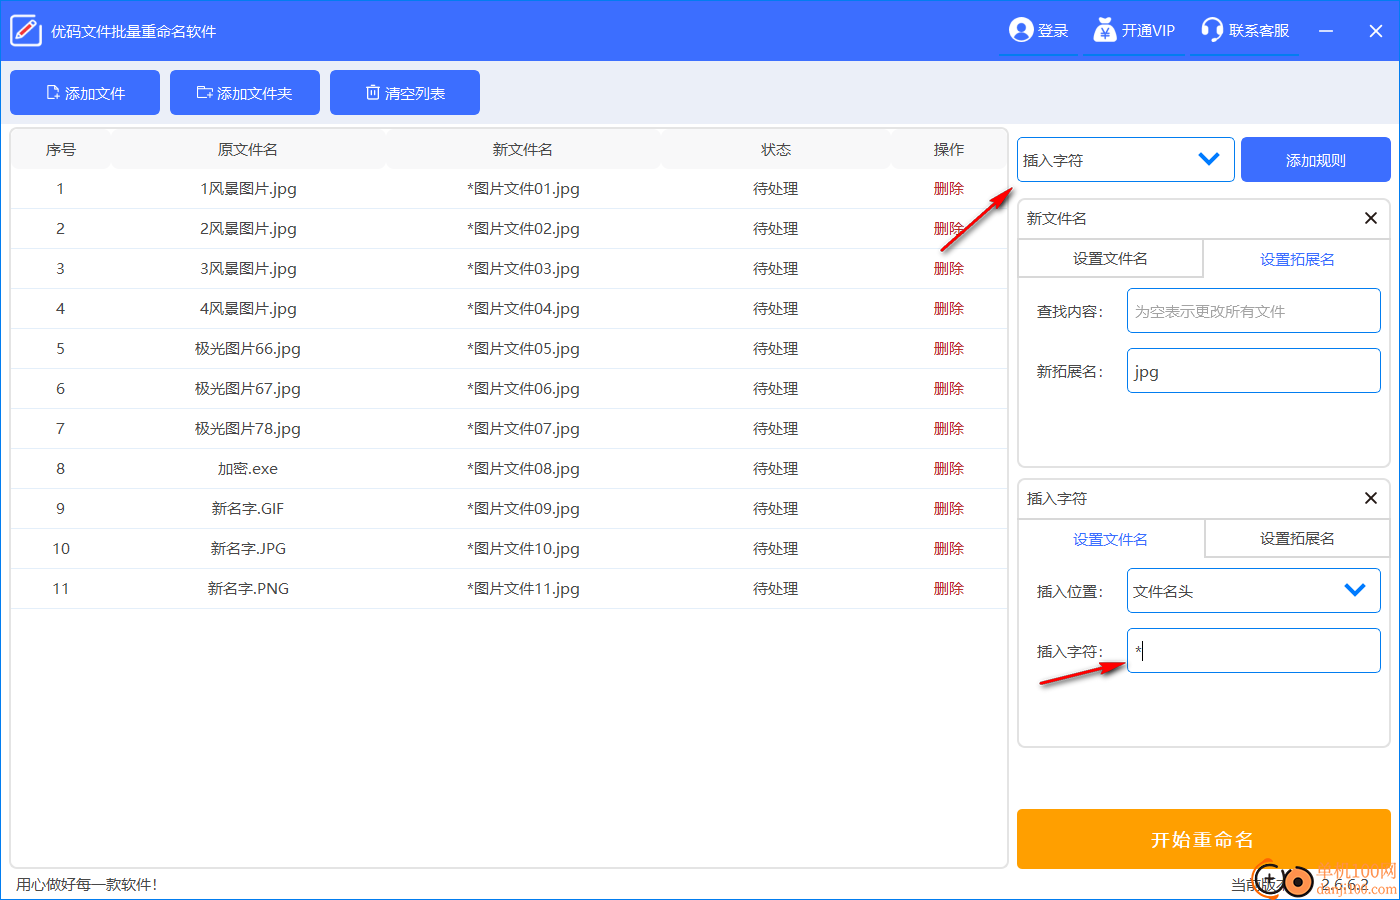Delete row 新名字.PNG
The width and height of the screenshot is (1400, 900).
coord(949,589)
